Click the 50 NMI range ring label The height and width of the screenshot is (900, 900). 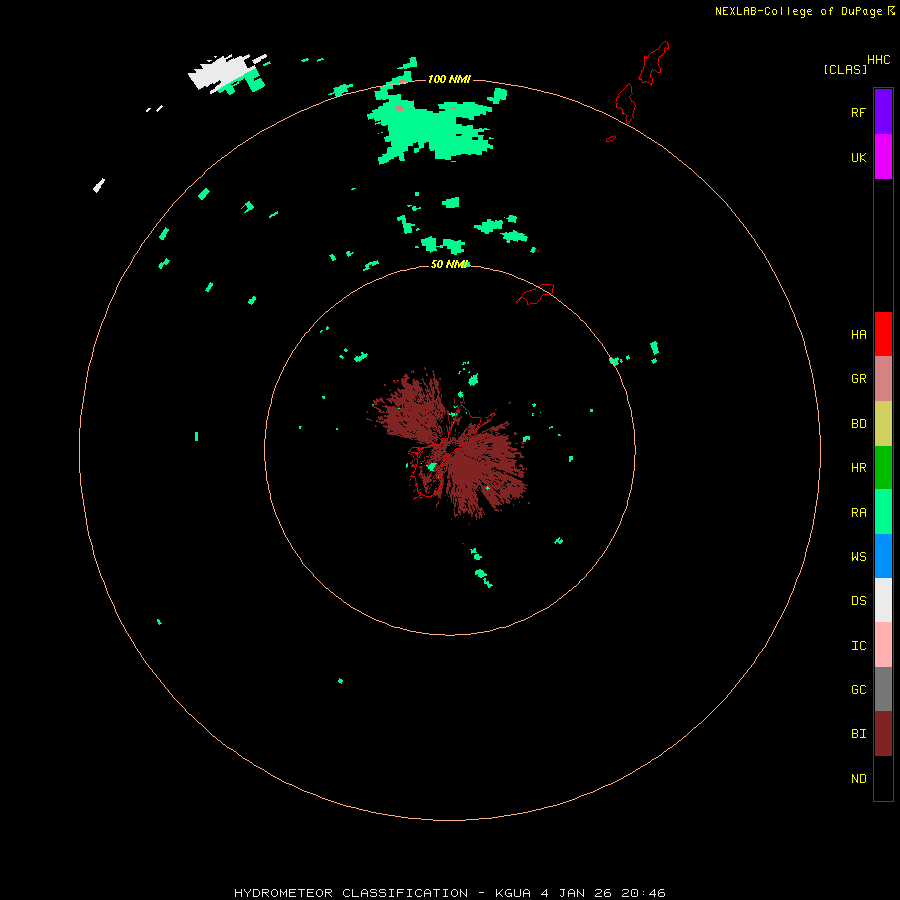[450, 264]
